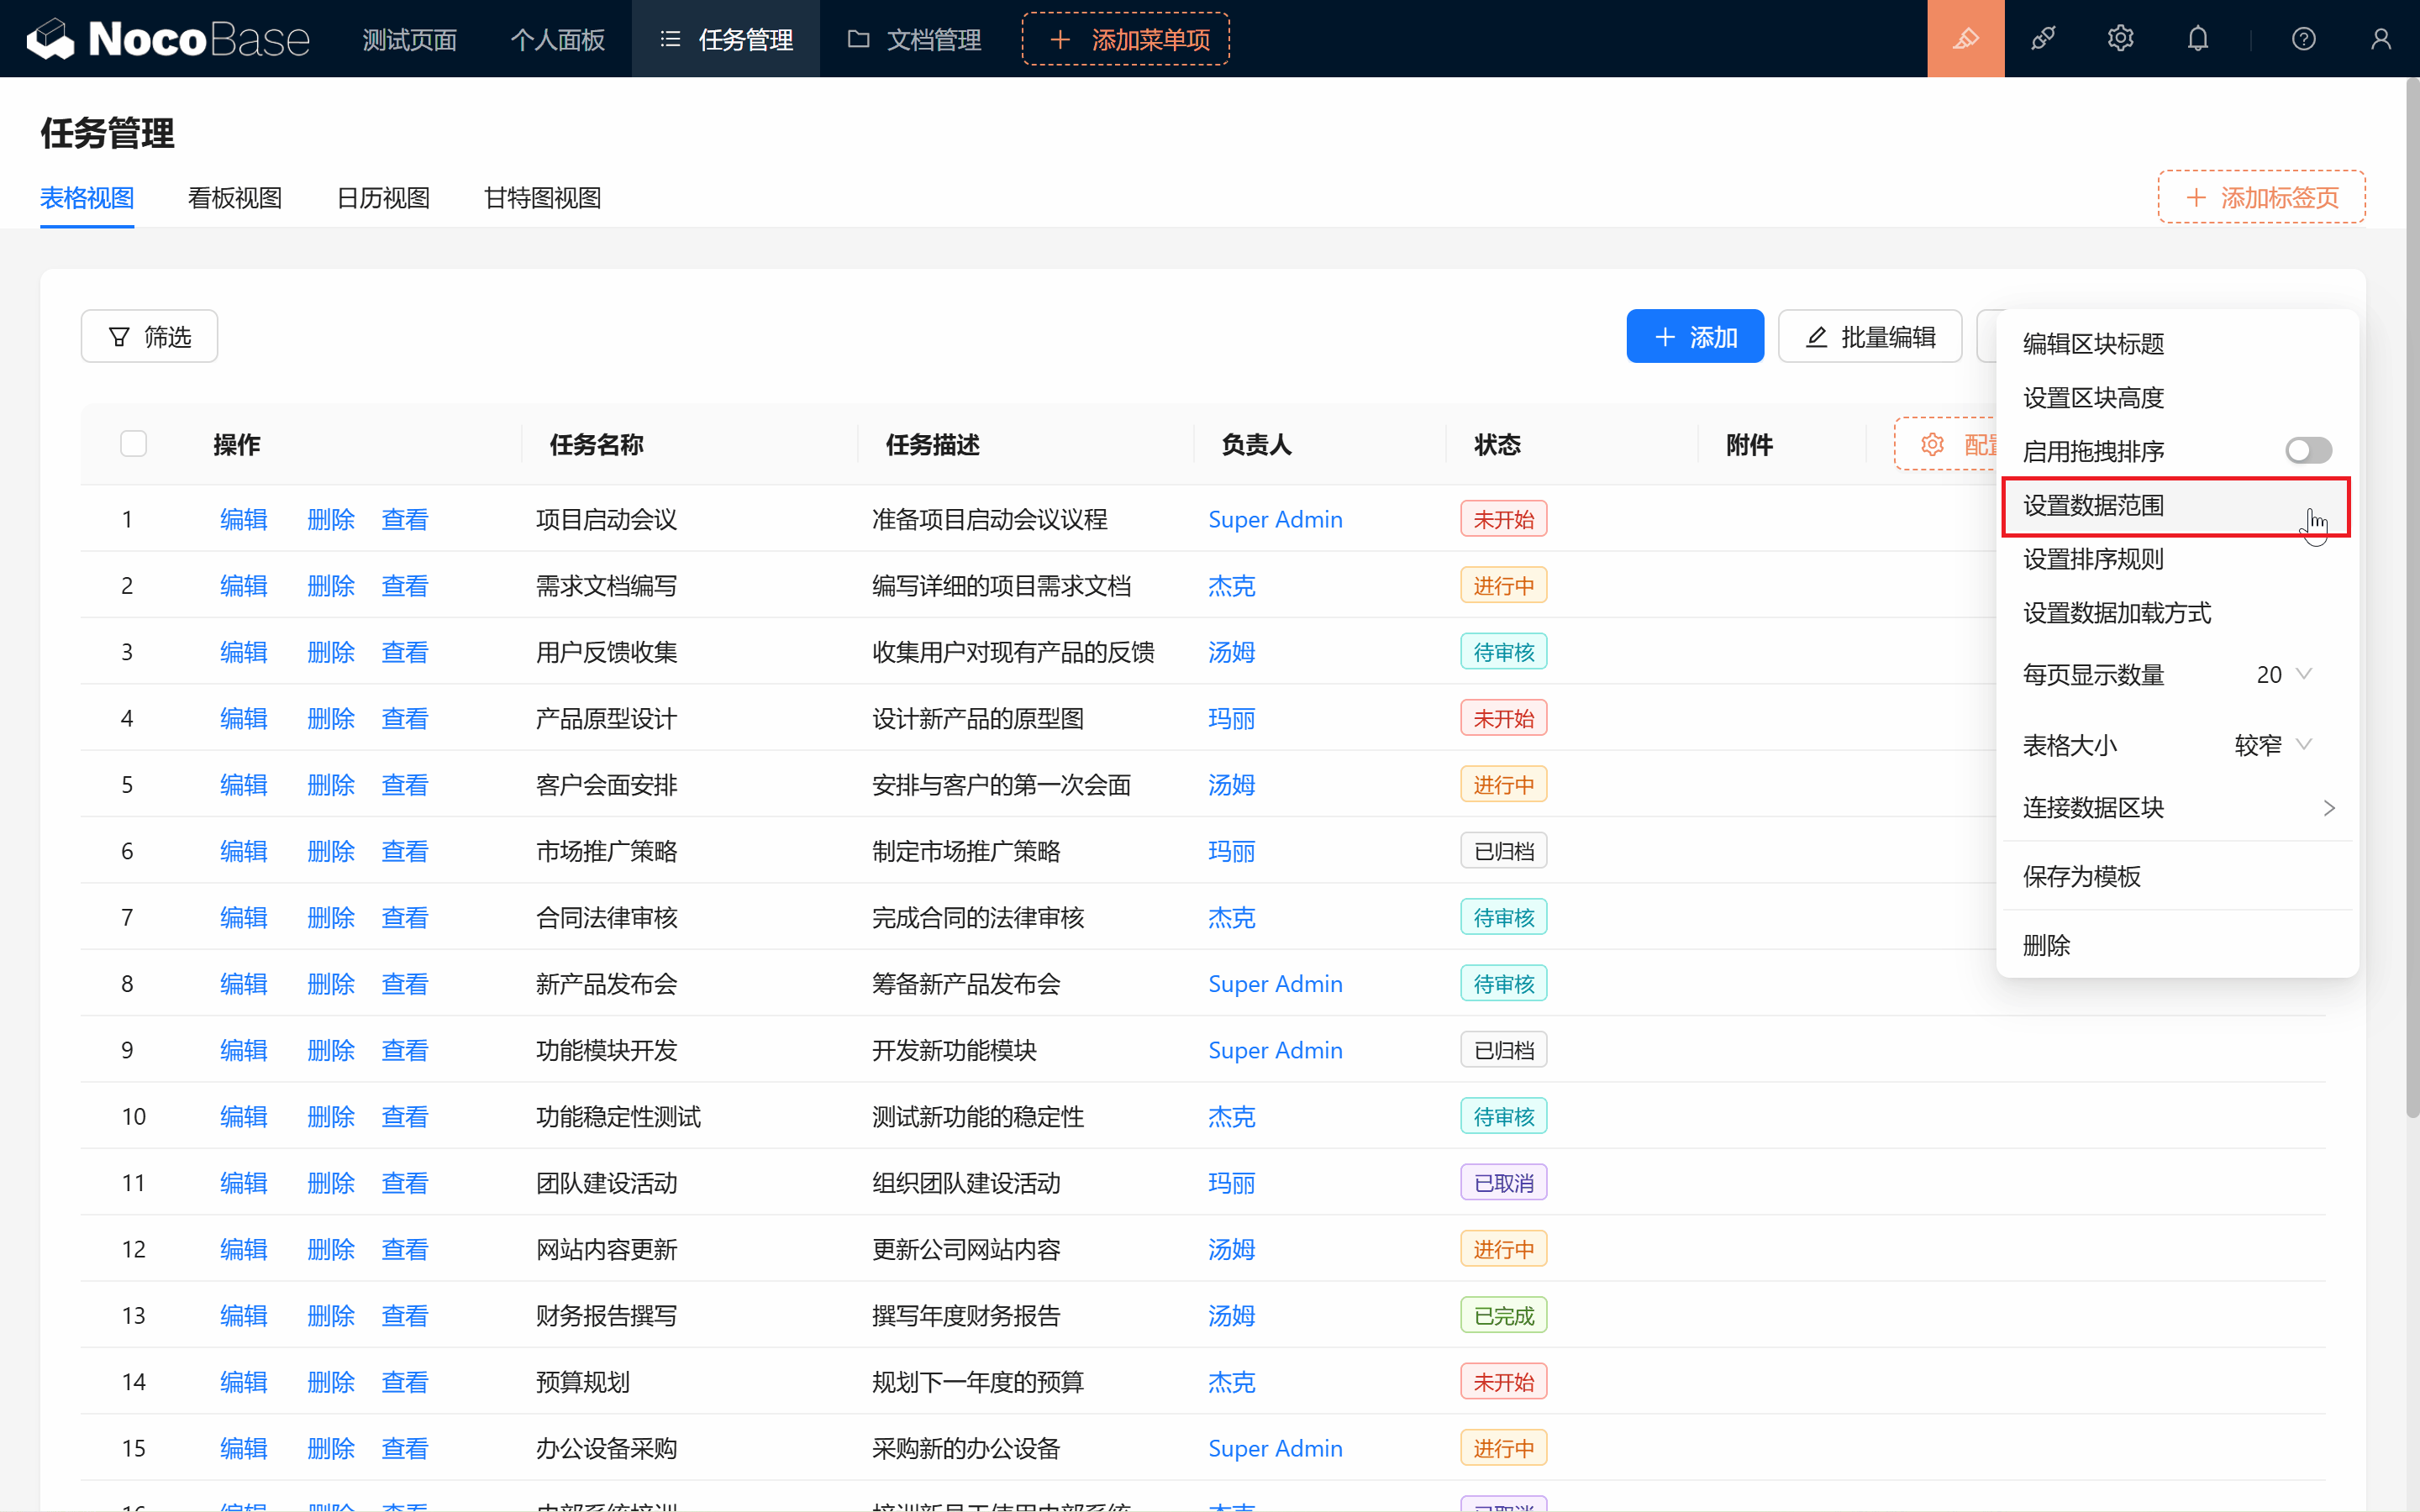Click the 已归档 tag in 市场推广策略 row
This screenshot has width=2420, height=1512.
pyautogui.click(x=1503, y=851)
